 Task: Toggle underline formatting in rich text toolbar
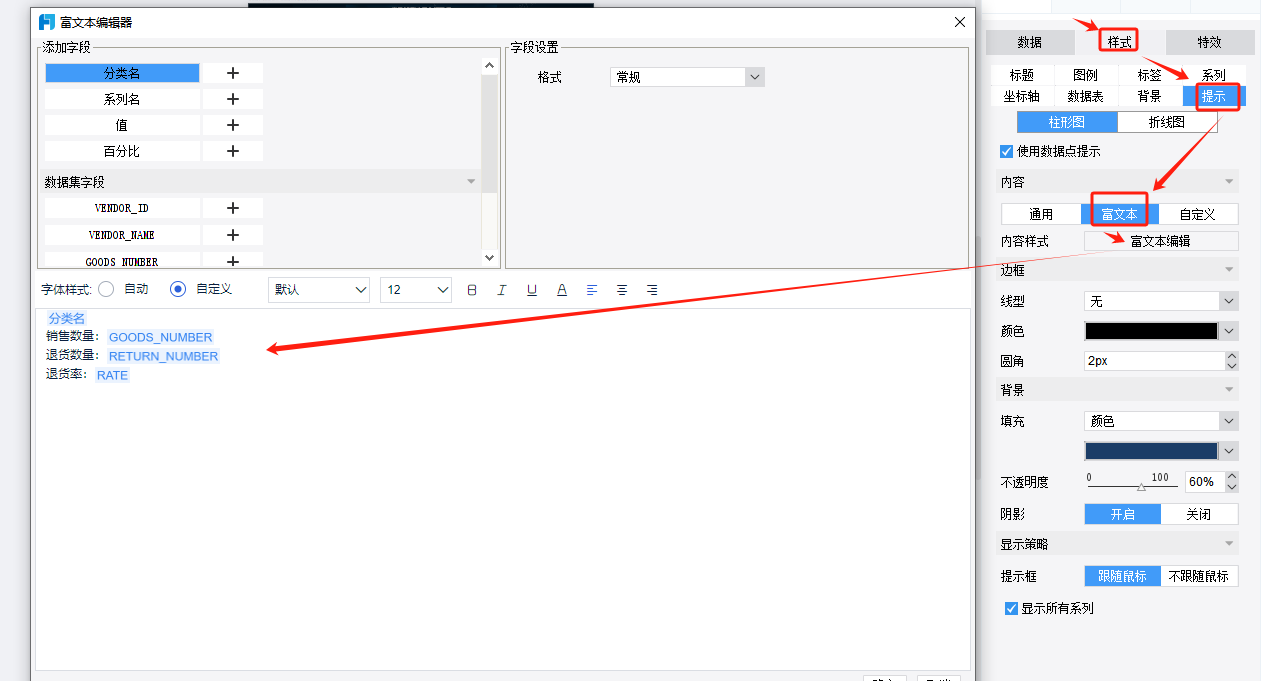point(532,290)
